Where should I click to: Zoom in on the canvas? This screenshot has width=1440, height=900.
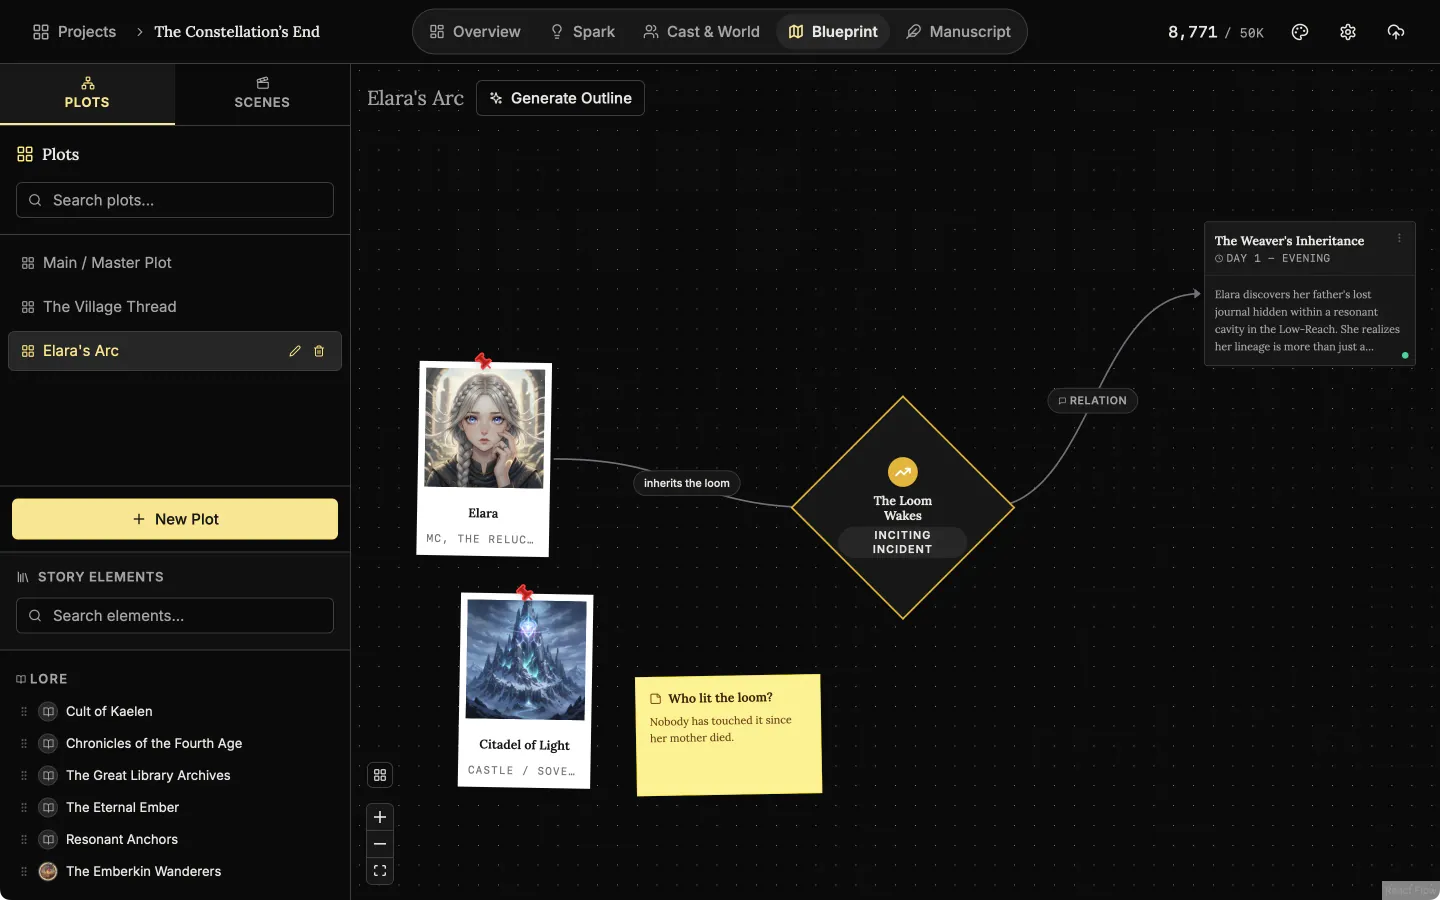(x=380, y=817)
